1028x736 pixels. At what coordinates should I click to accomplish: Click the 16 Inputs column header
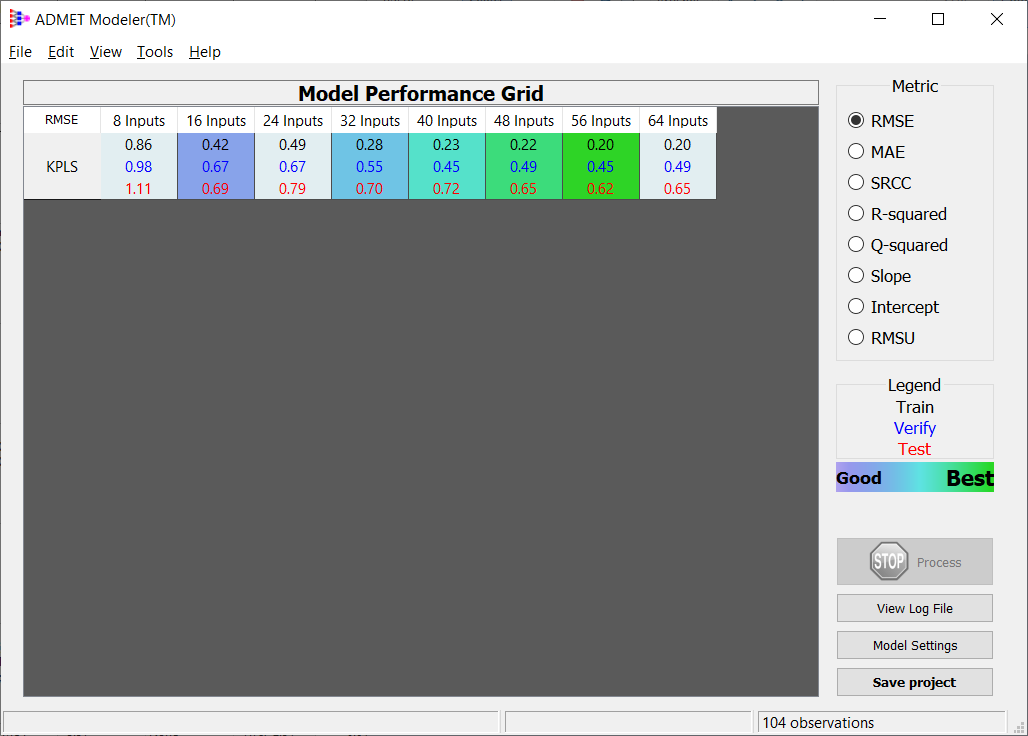tap(216, 121)
